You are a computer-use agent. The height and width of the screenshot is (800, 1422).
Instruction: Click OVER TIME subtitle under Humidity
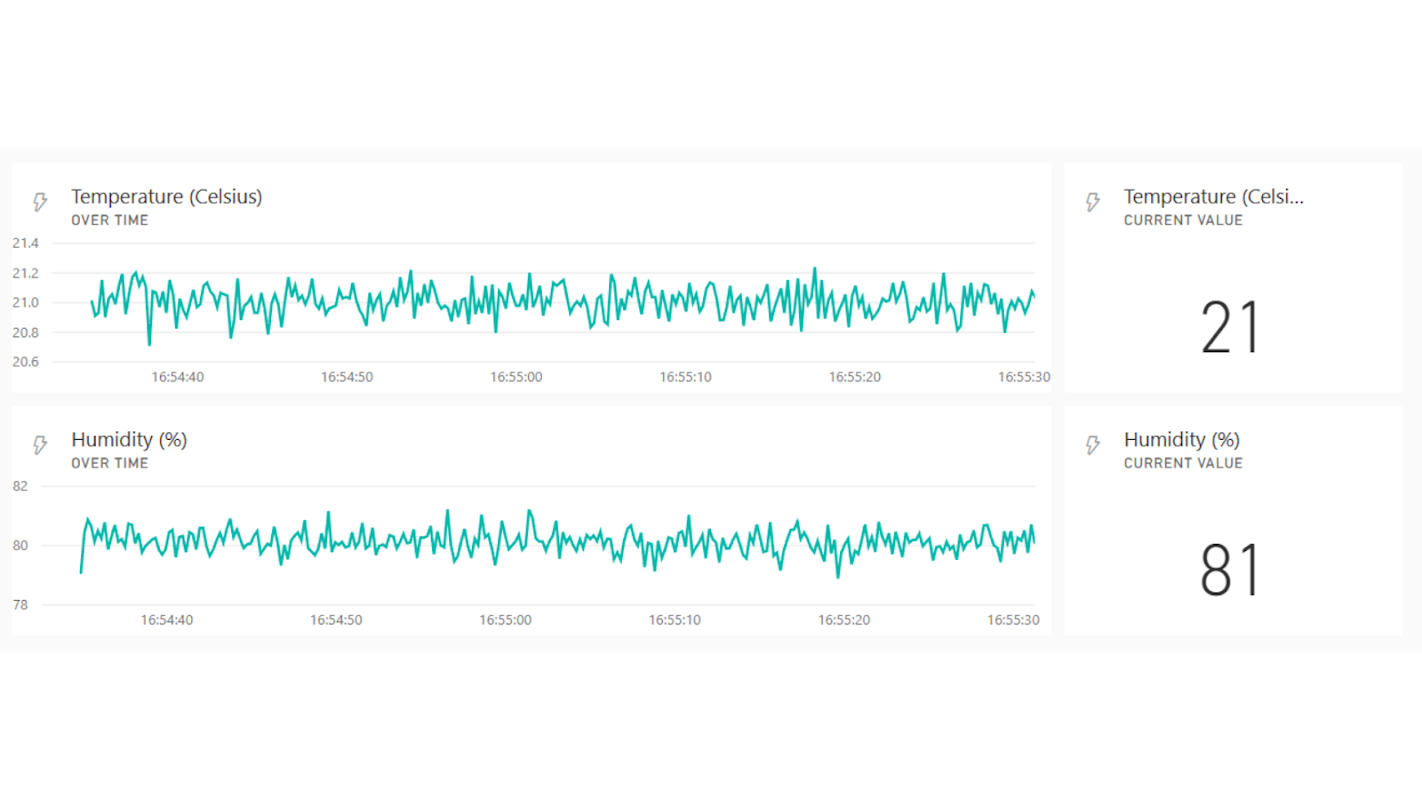pyautogui.click(x=110, y=463)
